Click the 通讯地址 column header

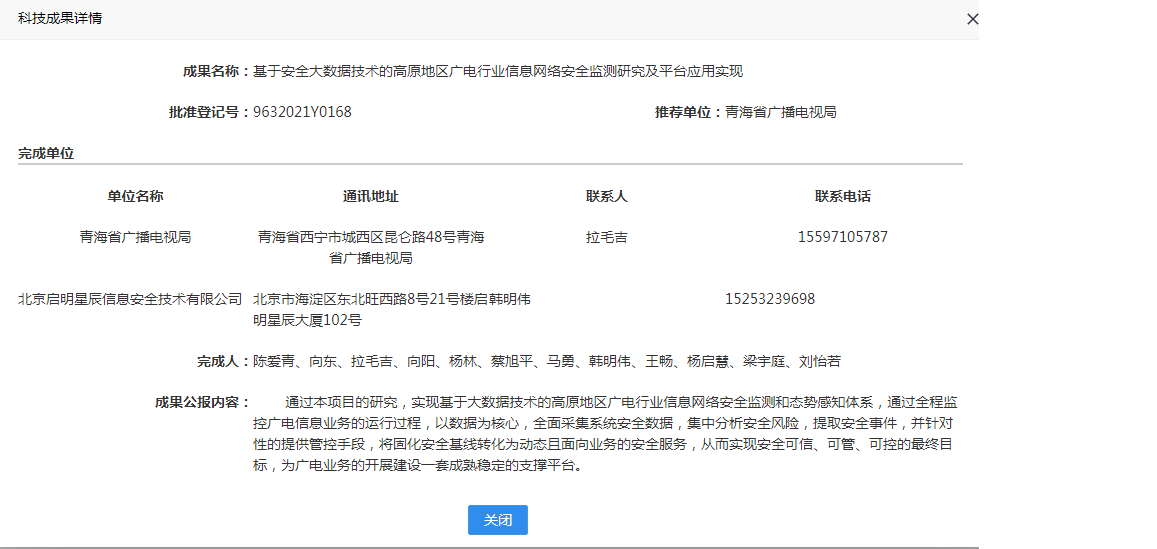(371, 196)
